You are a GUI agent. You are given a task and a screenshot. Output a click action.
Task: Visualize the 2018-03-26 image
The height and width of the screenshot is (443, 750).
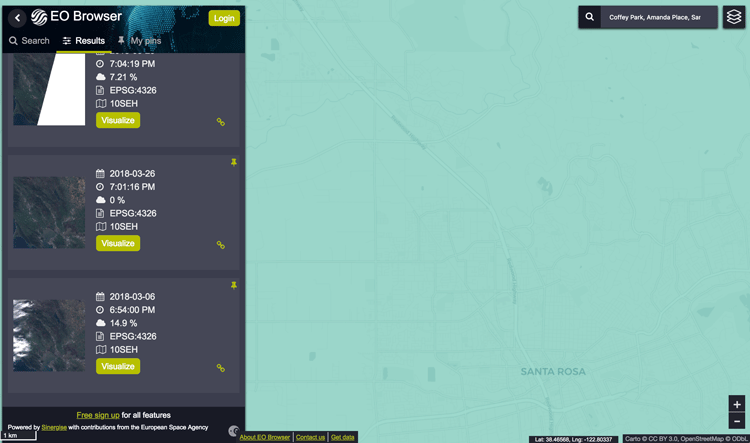[x=118, y=243]
